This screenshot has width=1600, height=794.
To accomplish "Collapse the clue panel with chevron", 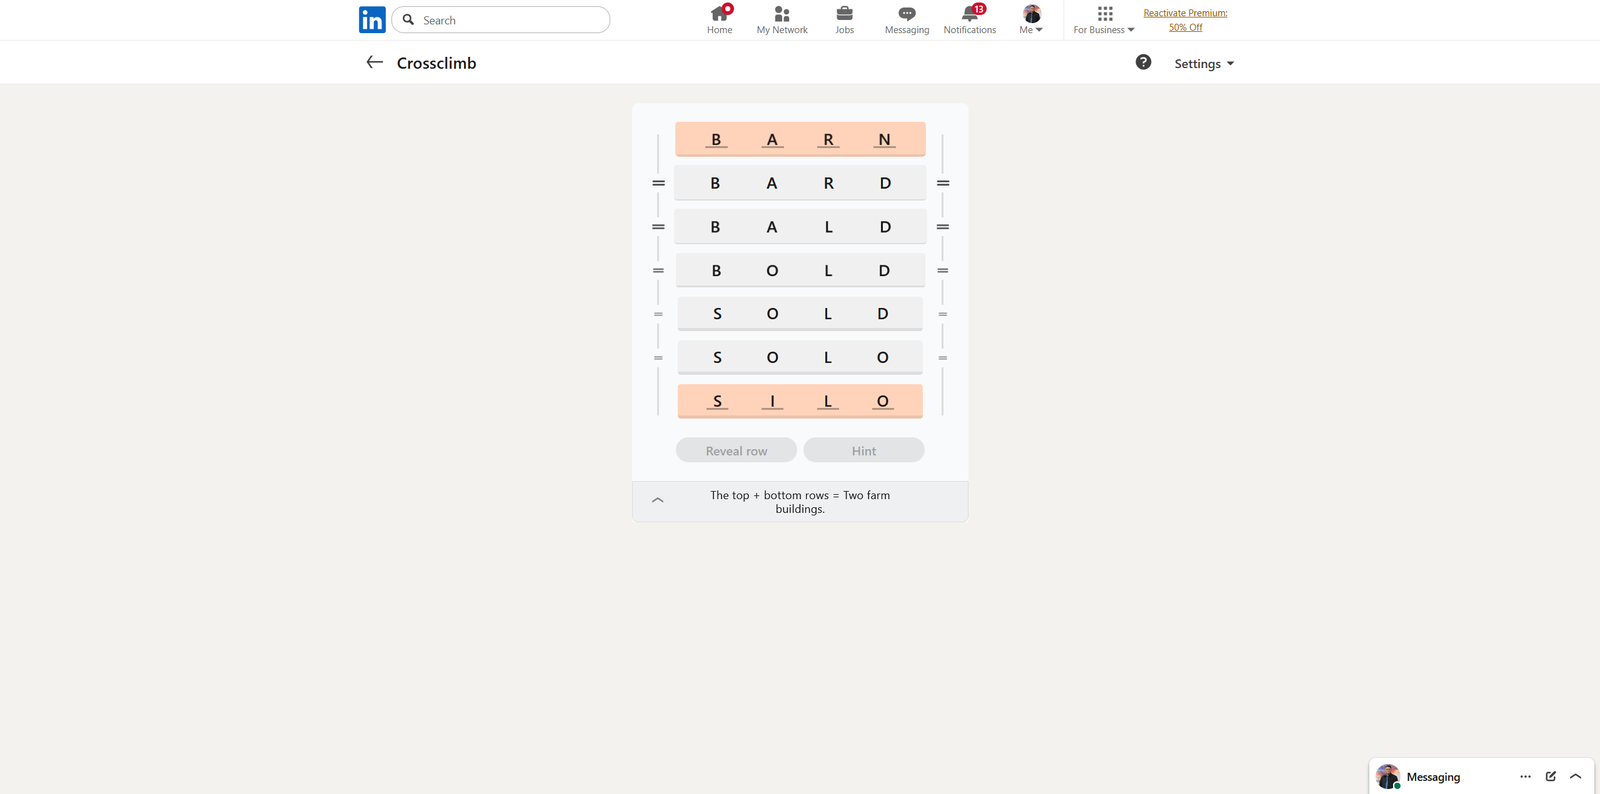I will [658, 500].
